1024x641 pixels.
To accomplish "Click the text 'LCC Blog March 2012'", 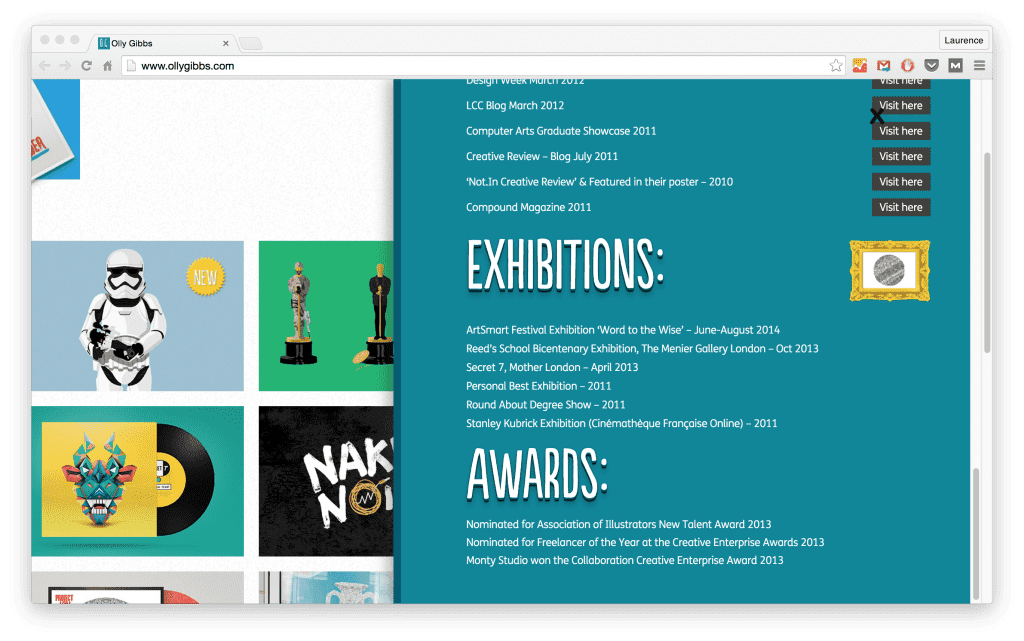I will click(x=515, y=105).
